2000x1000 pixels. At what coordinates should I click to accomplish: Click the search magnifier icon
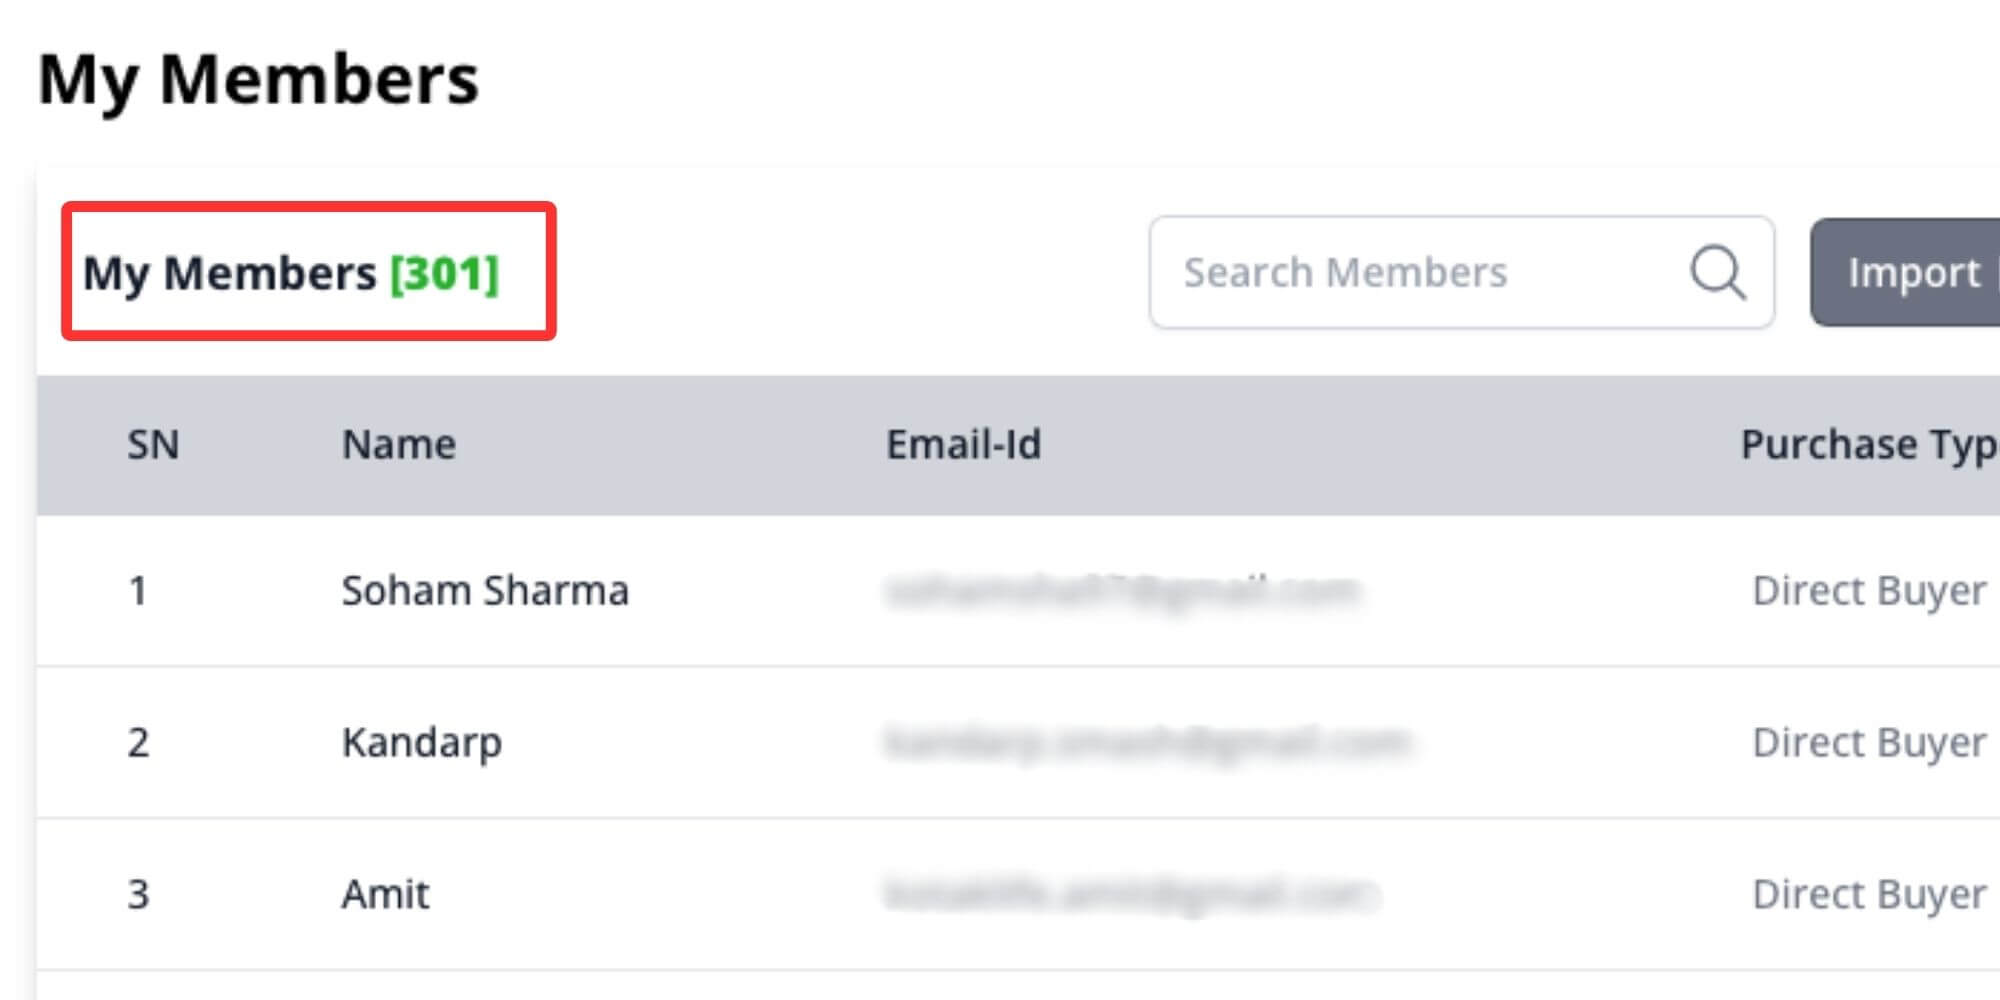tap(1717, 272)
